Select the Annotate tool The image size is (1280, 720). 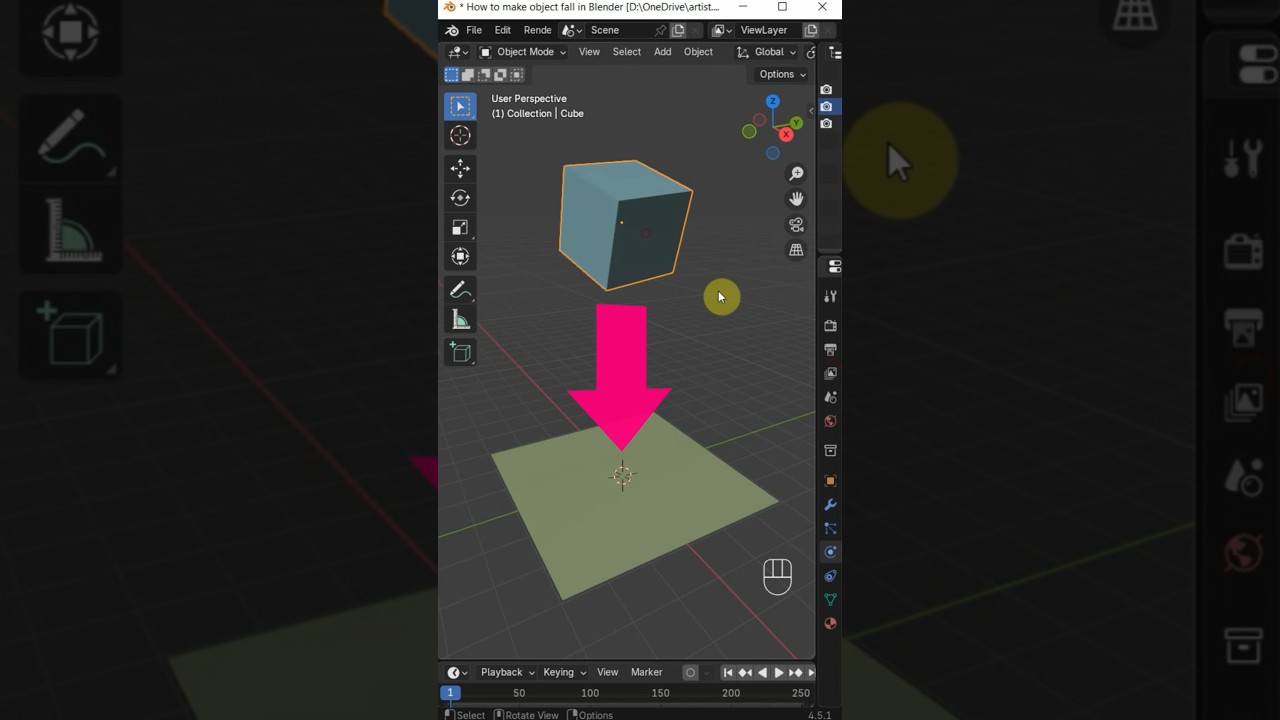pyautogui.click(x=460, y=290)
